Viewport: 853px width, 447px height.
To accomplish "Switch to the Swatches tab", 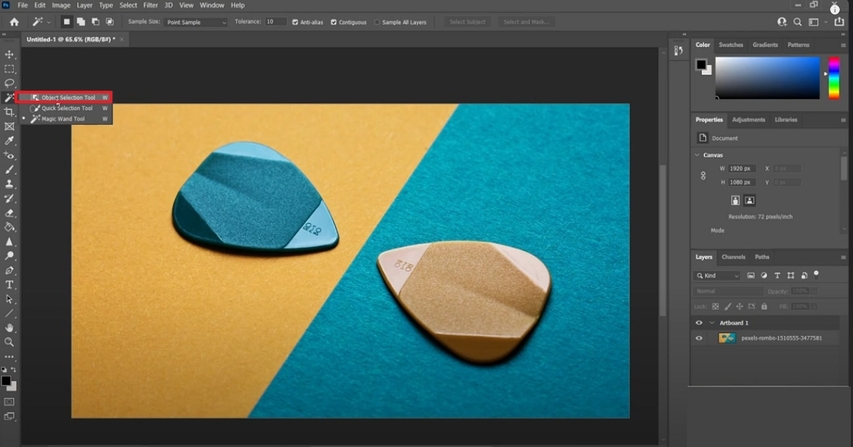I will (731, 45).
